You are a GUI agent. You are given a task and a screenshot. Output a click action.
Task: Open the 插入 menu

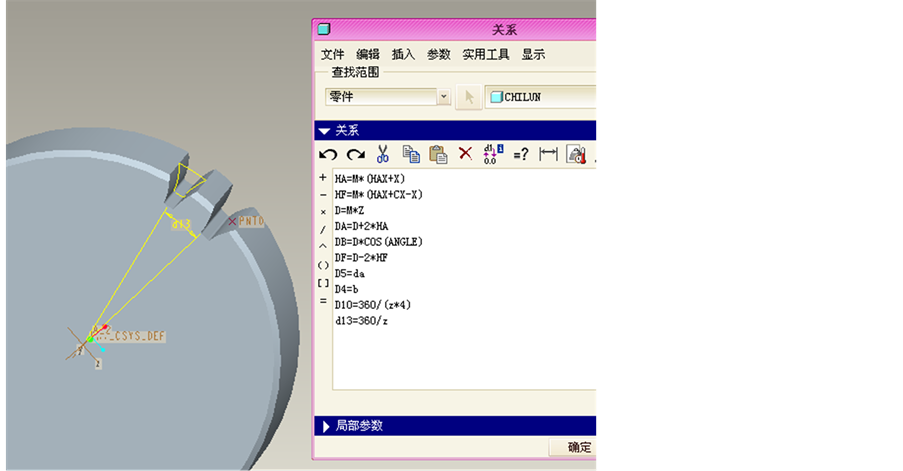tap(403, 55)
